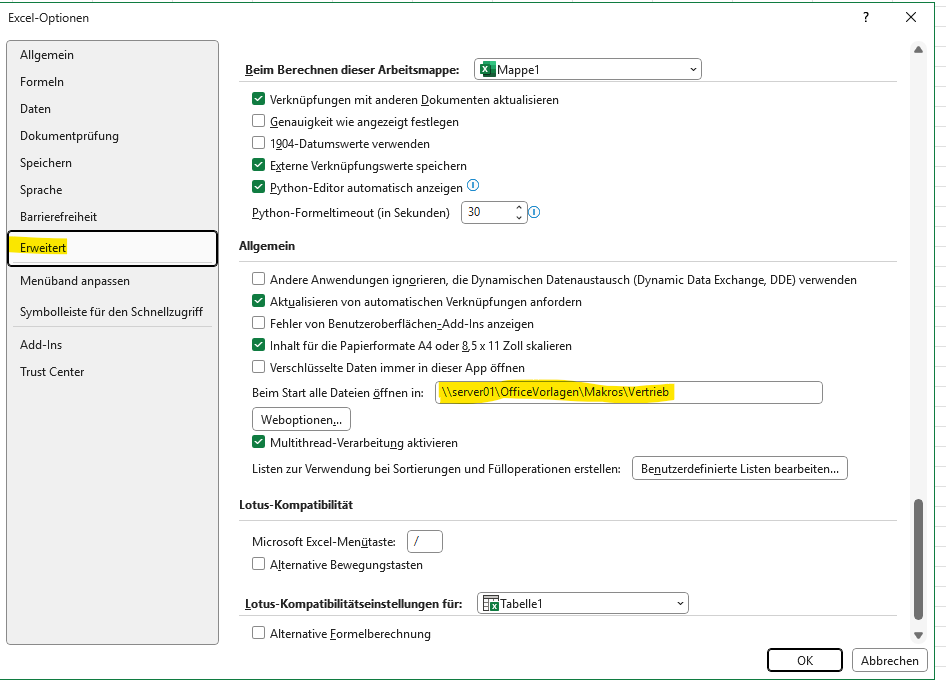
Task: Close the Excel-Optionen dialog with X
Action: 911,17
